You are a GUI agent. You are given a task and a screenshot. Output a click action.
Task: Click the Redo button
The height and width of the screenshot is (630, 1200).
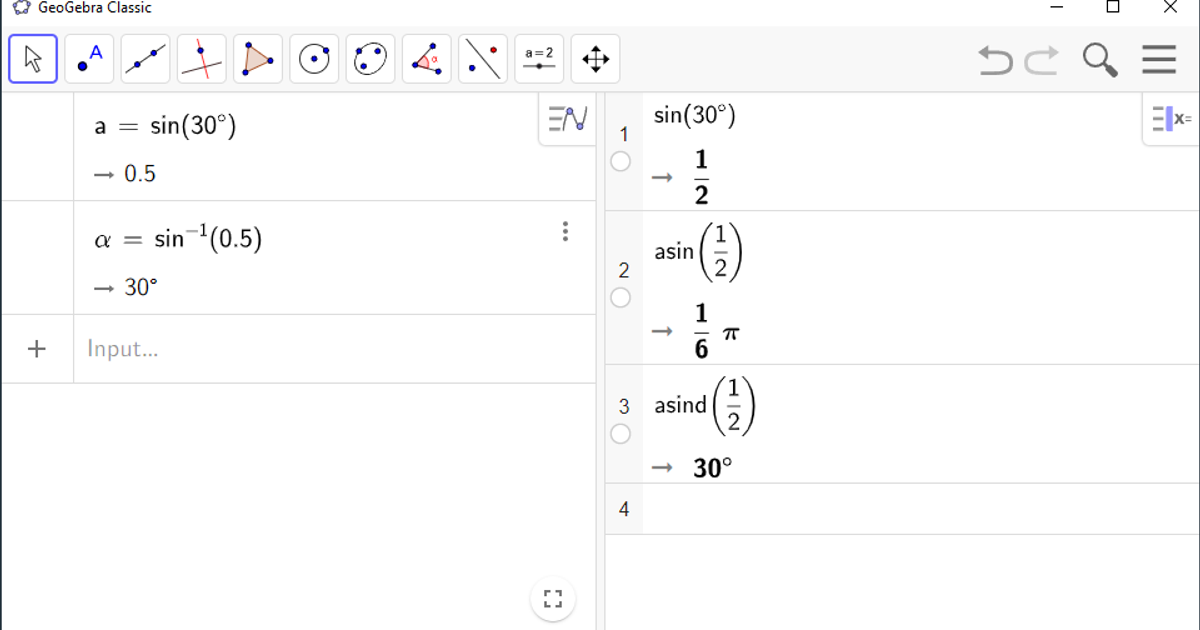(1040, 61)
